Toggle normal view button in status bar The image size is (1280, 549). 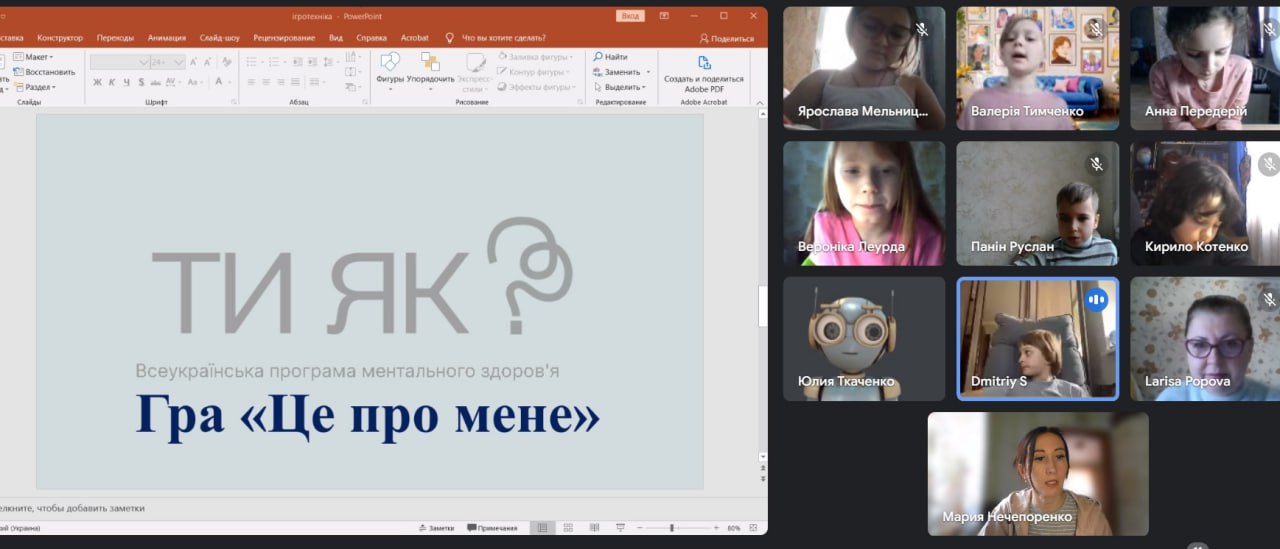pyautogui.click(x=542, y=528)
